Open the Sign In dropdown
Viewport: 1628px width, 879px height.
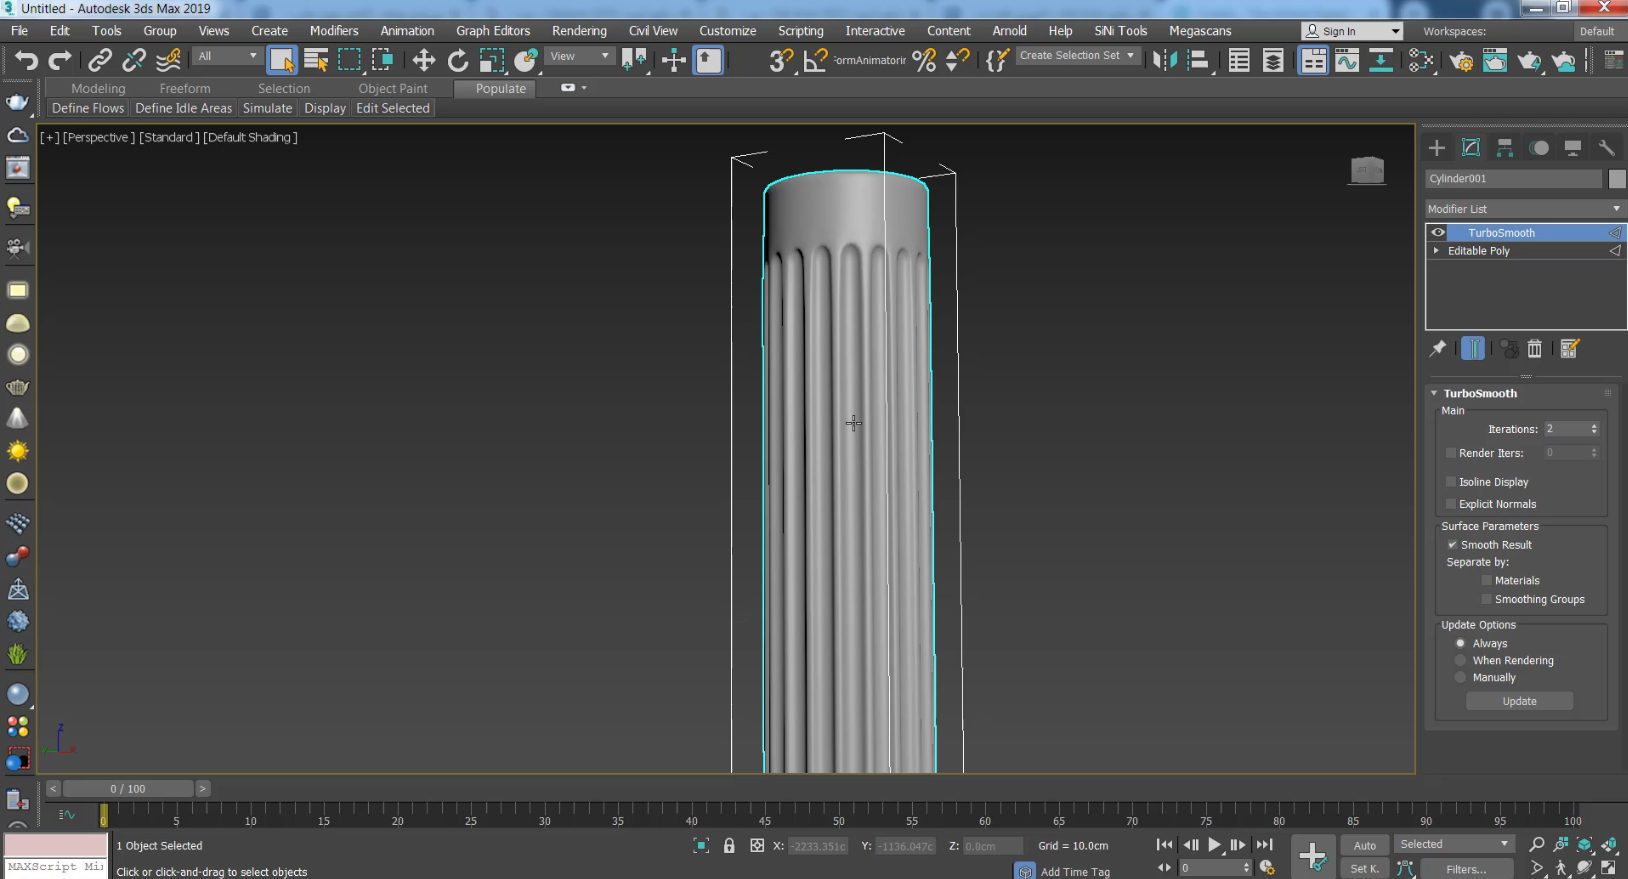tap(1353, 31)
